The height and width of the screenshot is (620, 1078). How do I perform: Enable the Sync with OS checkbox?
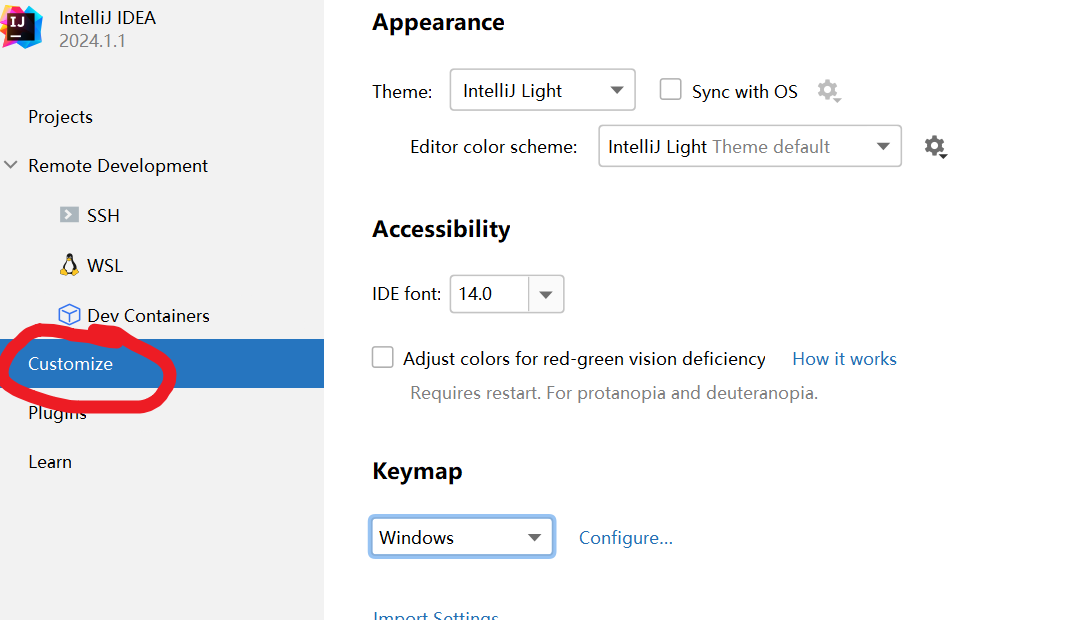pos(670,90)
